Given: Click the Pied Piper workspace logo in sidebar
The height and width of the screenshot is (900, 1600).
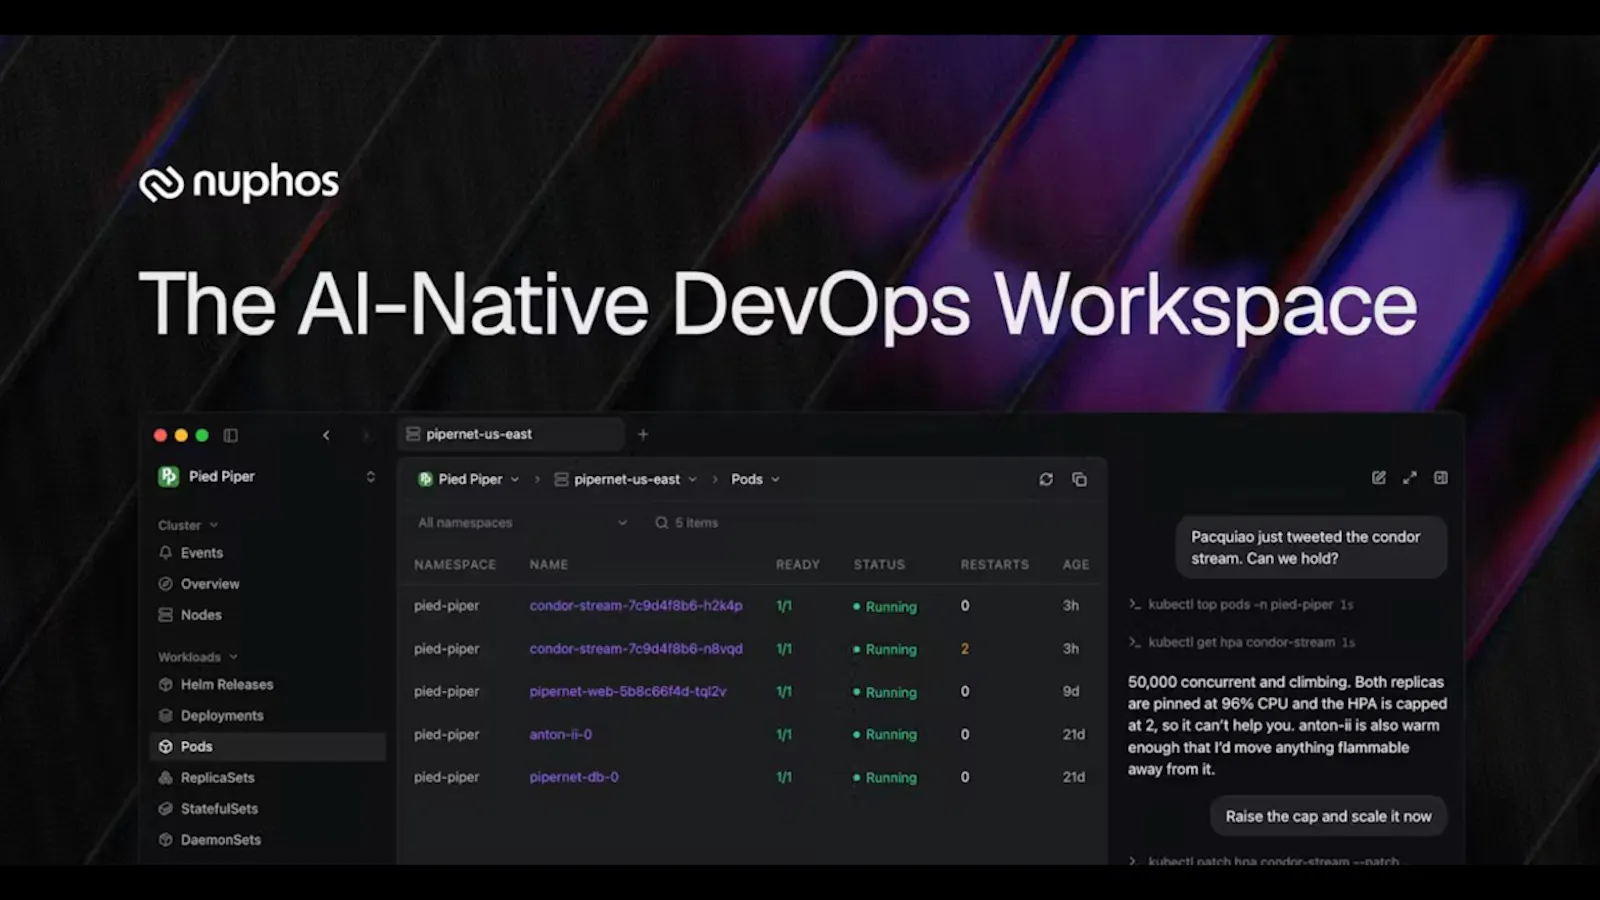Looking at the screenshot, I should 168,476.
